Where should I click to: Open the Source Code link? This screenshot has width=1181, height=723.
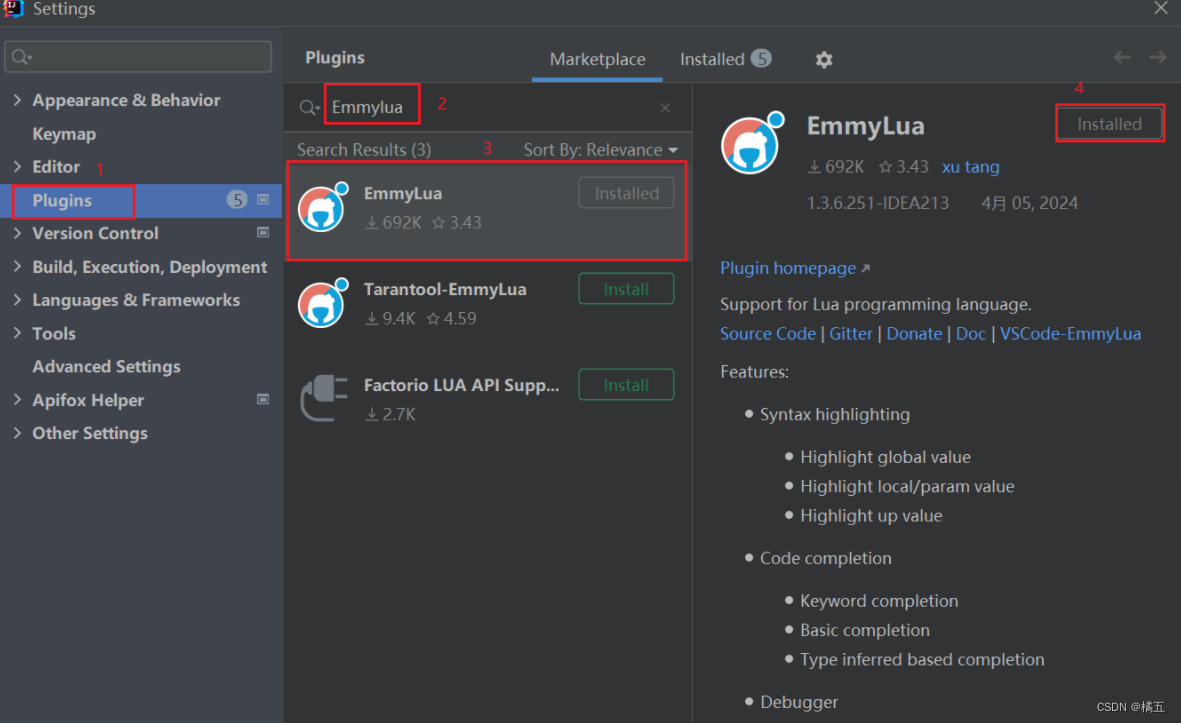point(767,334)
